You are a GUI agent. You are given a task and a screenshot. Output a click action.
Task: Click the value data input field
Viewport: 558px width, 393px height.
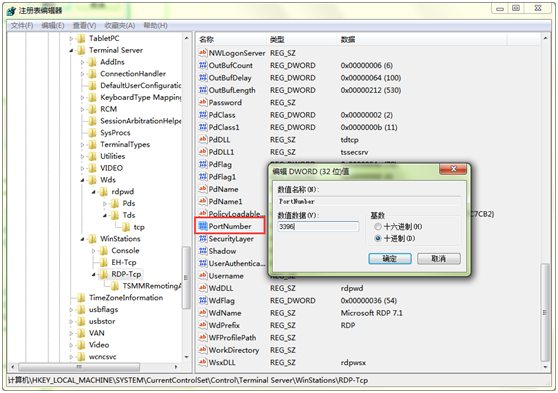tap(318, 226)
